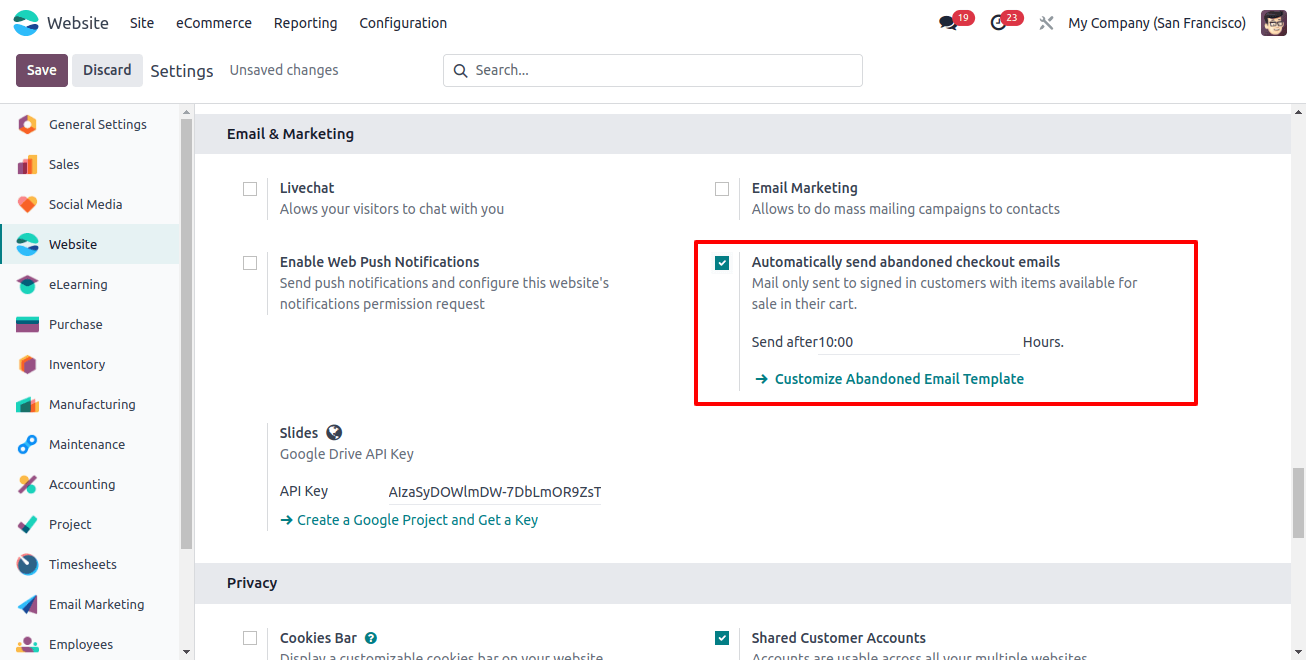Switch company via My Company (San Francisco)
Viewport: 1306px width, 660px height.
1157,23
